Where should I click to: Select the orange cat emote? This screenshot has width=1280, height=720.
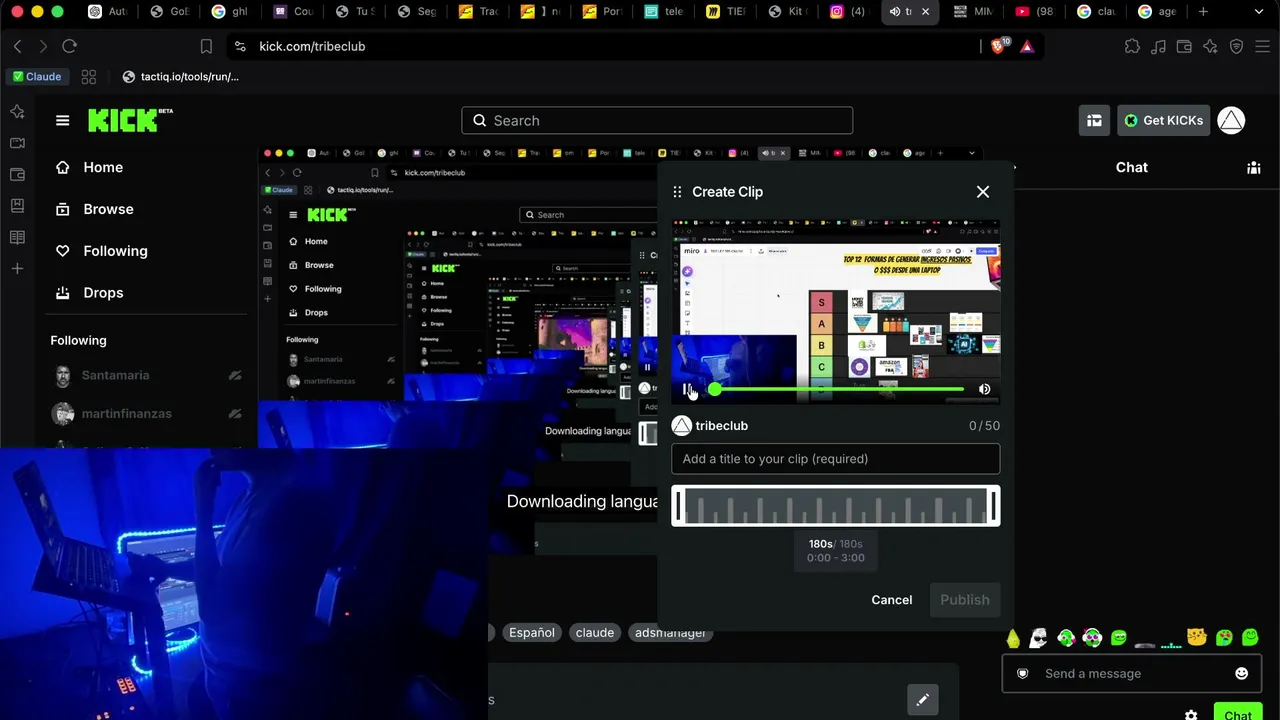1197,638
